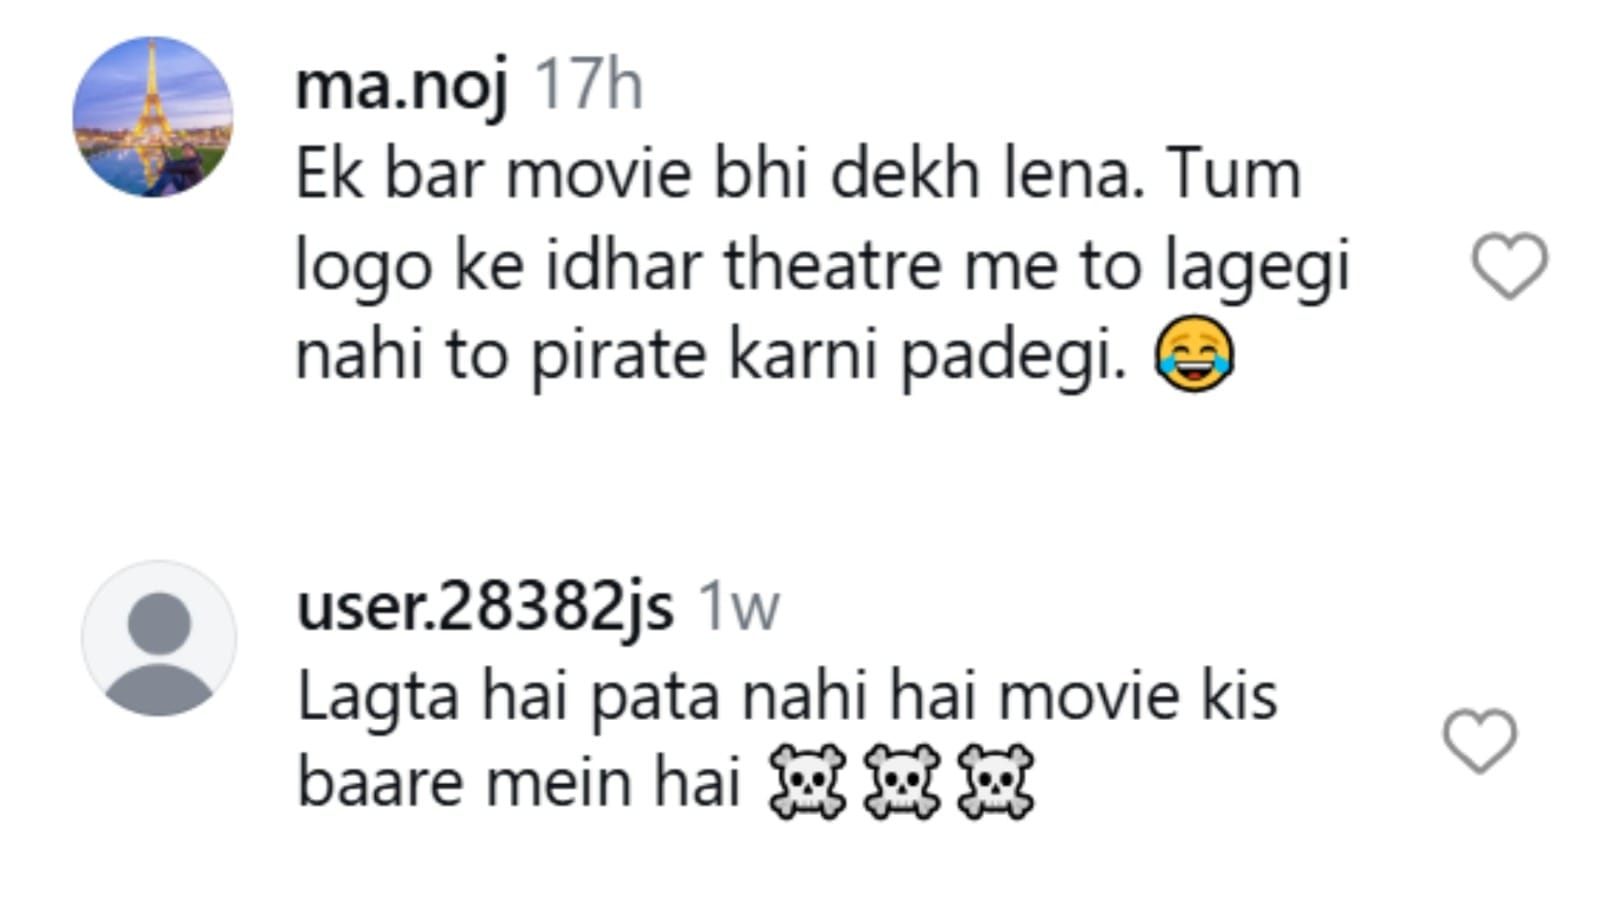This screenshot has width=1600, height=900.
Task: Visit the user.28382js profile via username
Action: [x=485, y=606]
